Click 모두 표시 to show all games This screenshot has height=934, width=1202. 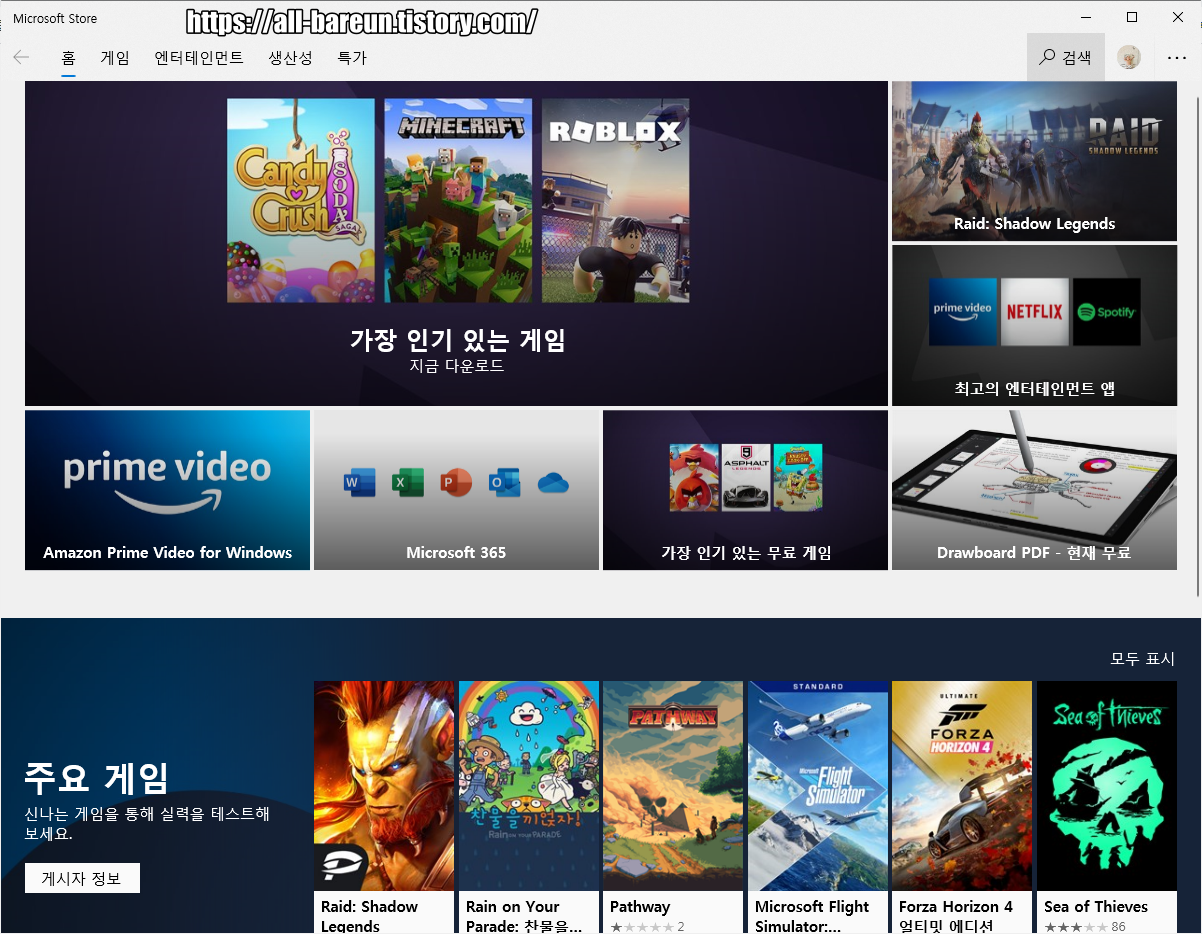(x=1143, y=659)
